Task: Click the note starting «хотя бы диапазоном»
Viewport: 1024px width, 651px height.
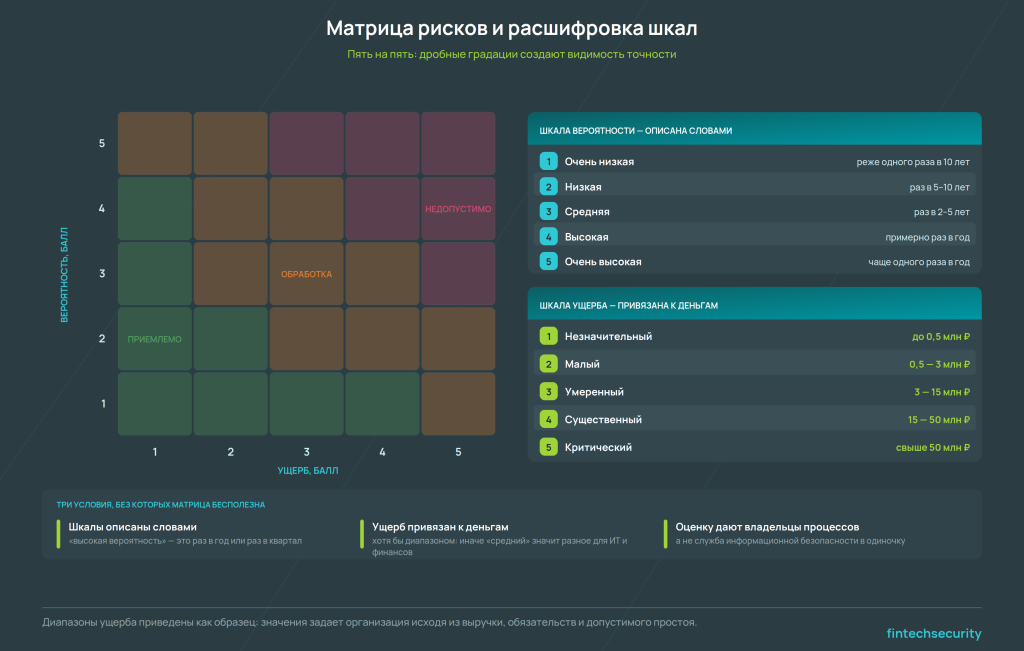Action: coord(500,547)
